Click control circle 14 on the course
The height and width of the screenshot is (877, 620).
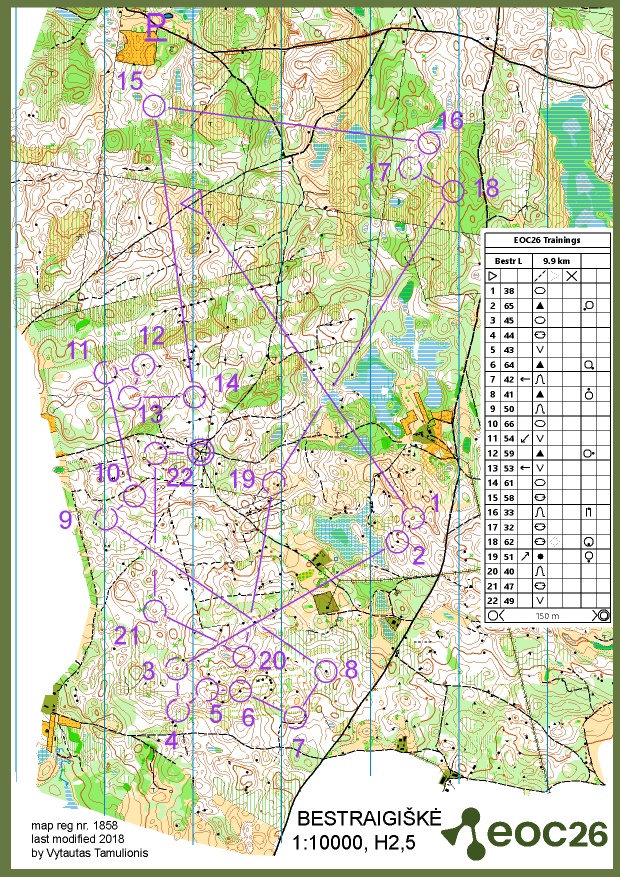pyautogui.click(x=195, y=396)
